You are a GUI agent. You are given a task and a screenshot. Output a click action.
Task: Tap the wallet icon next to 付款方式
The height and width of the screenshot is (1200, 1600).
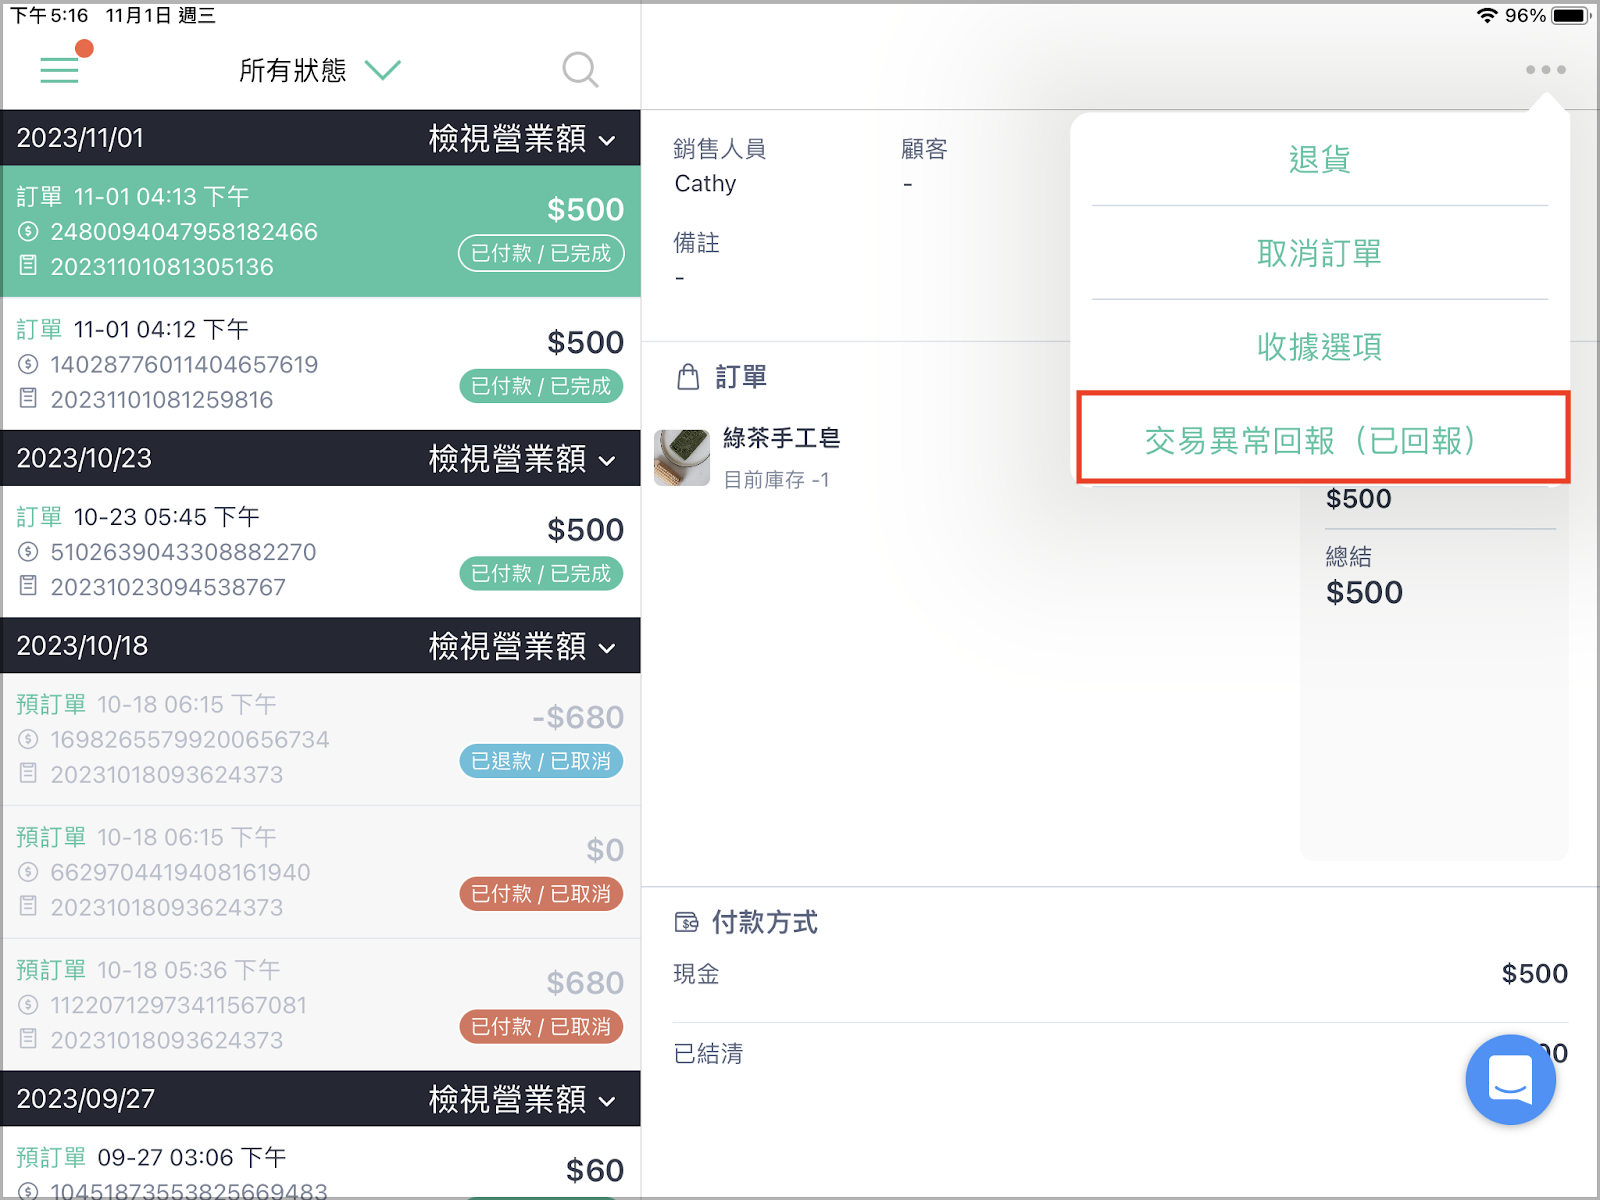coord(687,922)
